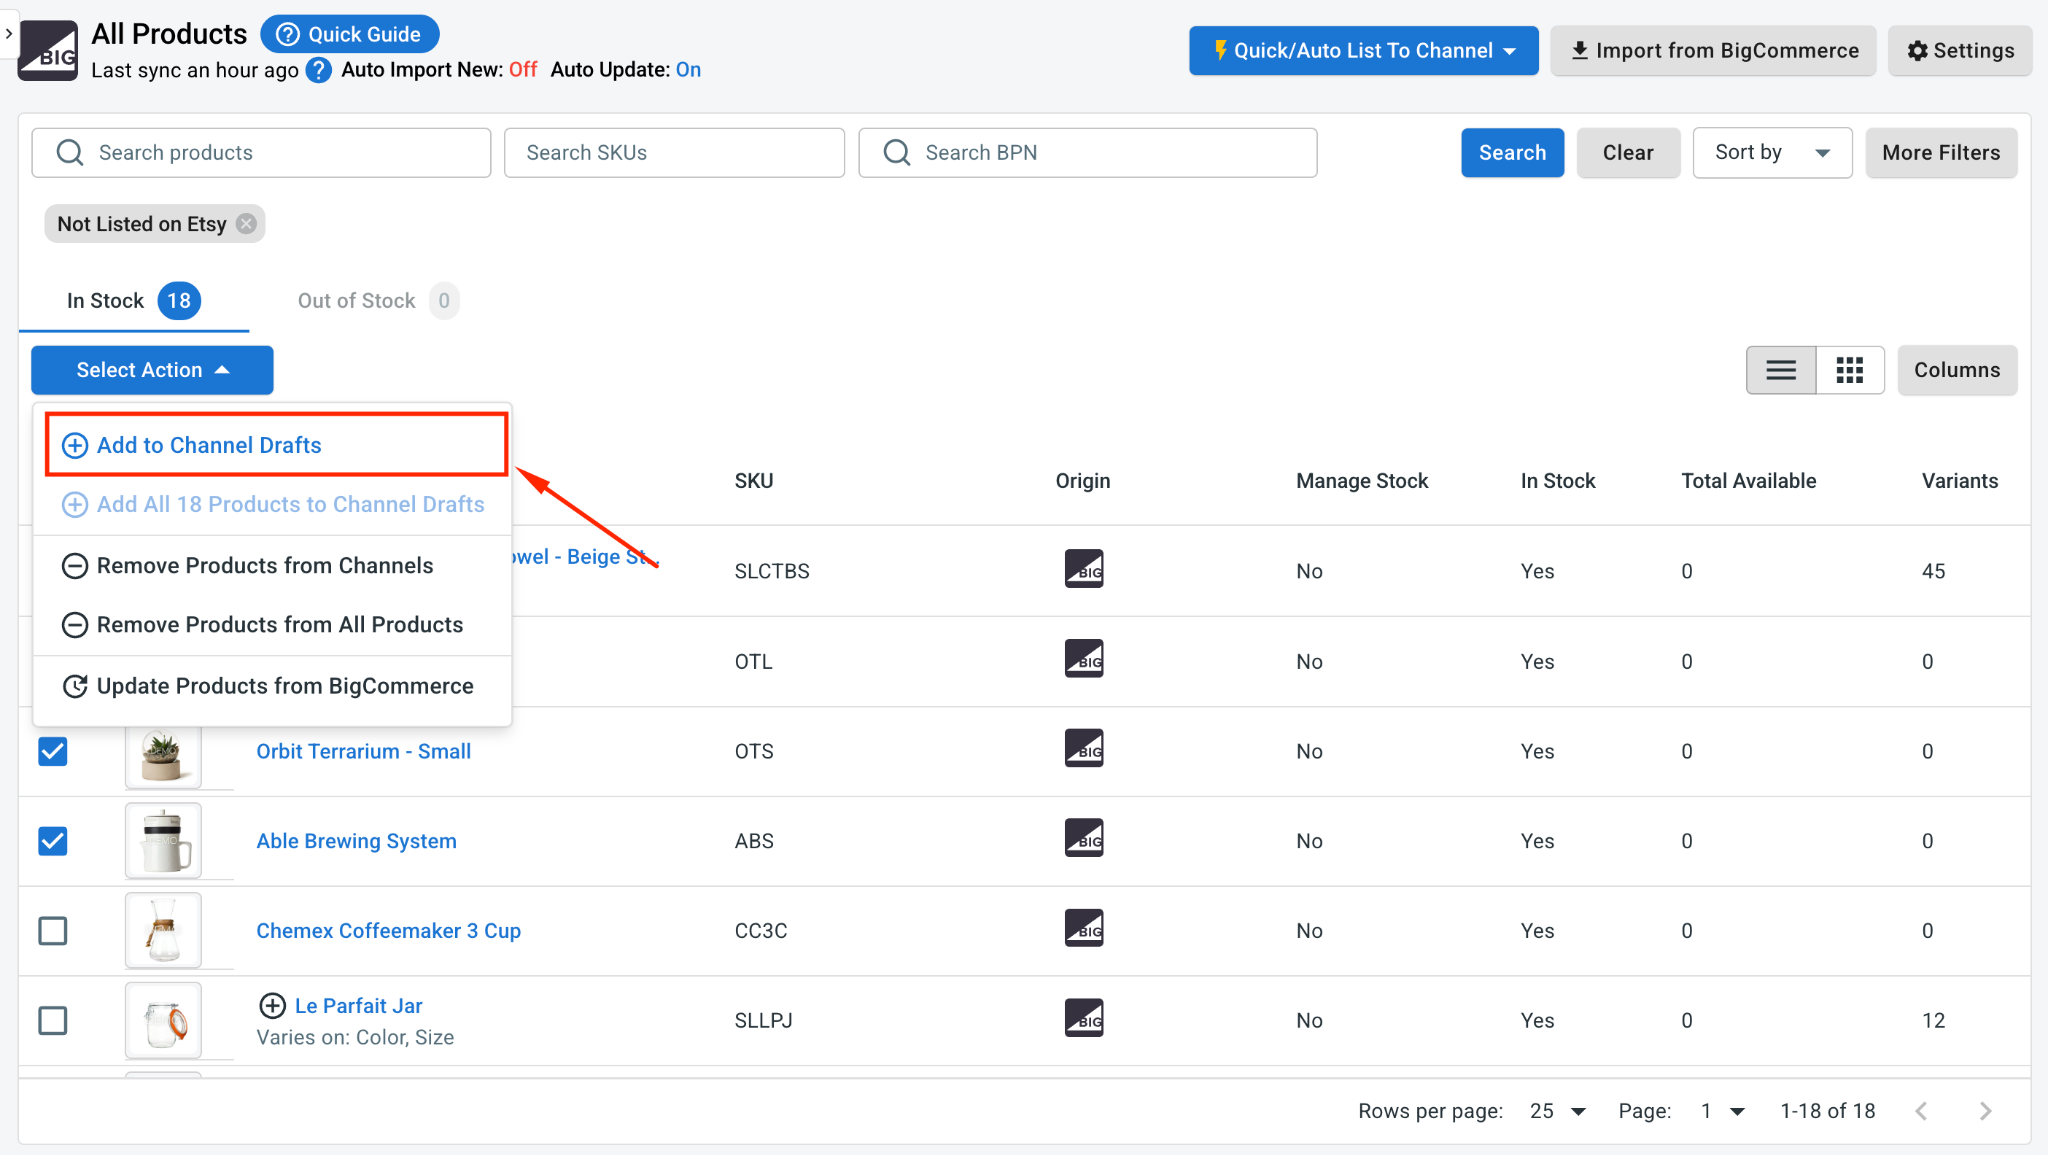Switch to the Out of Stock tab

[x=377, y=300]
